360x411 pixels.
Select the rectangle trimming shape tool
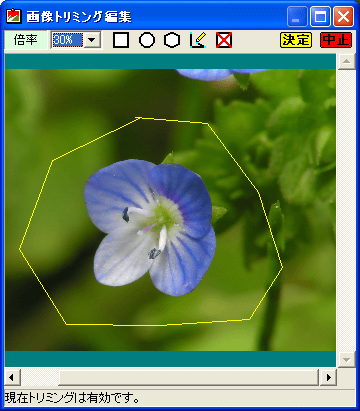121,40
